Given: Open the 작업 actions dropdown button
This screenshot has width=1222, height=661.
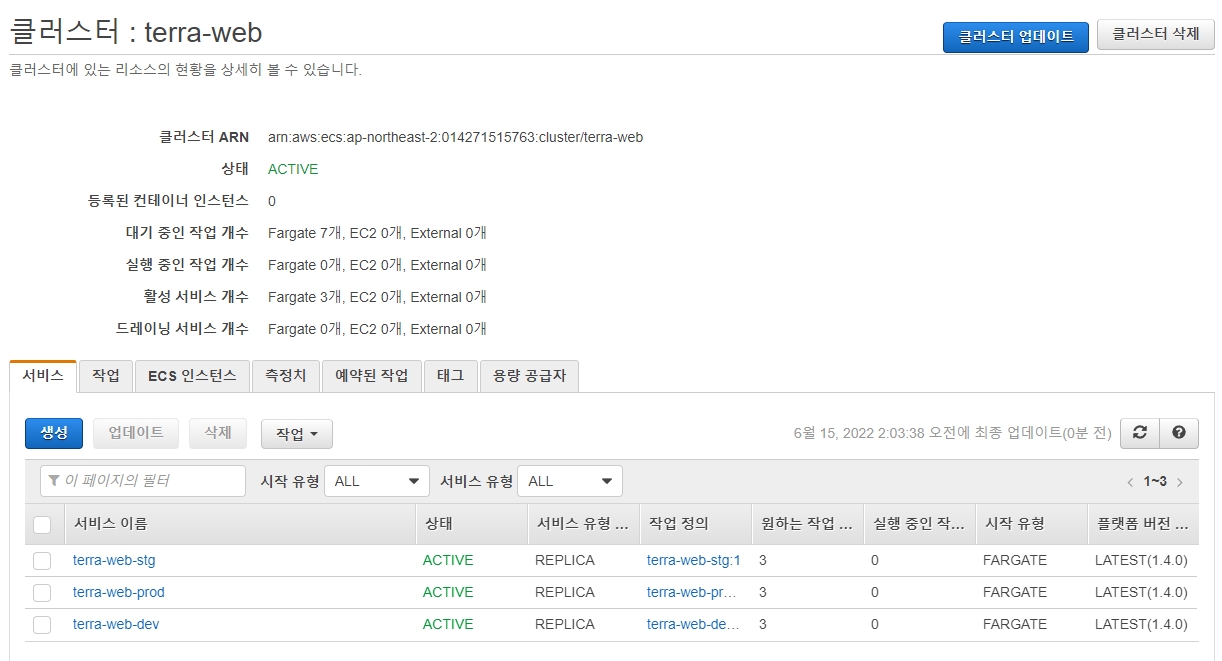Looking at the screenshot, I should point(296,434).
